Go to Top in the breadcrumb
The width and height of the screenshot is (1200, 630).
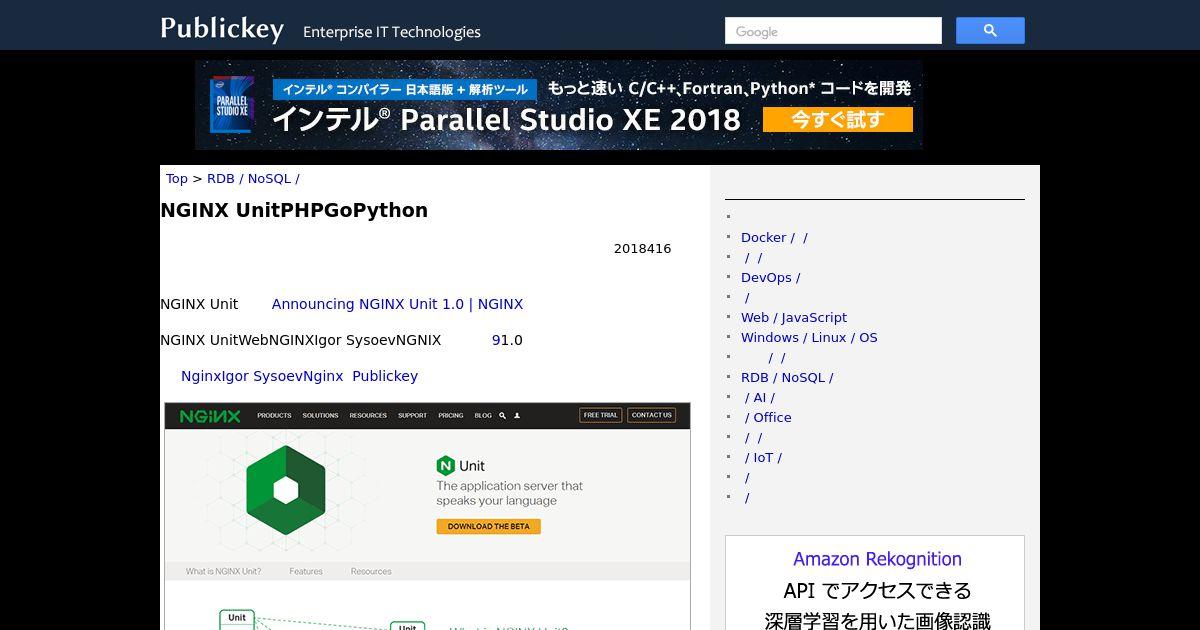(x=177, y=179)
